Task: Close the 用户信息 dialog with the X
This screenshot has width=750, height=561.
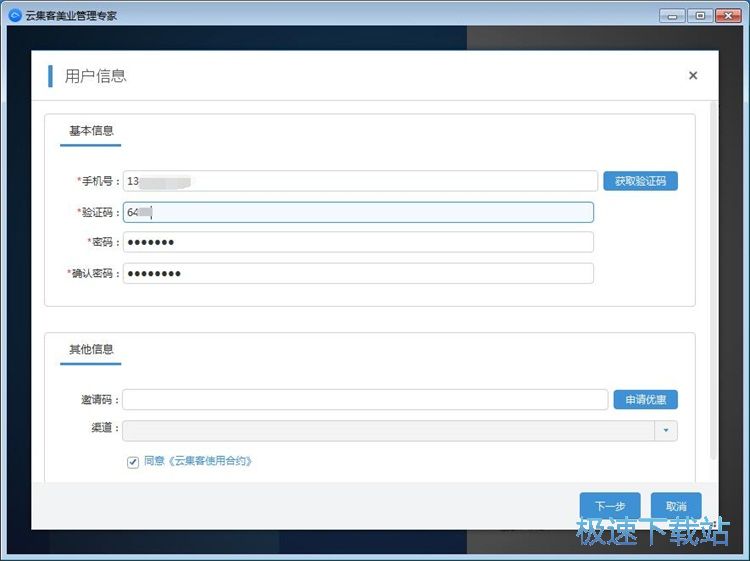Action: coord(693,76)
